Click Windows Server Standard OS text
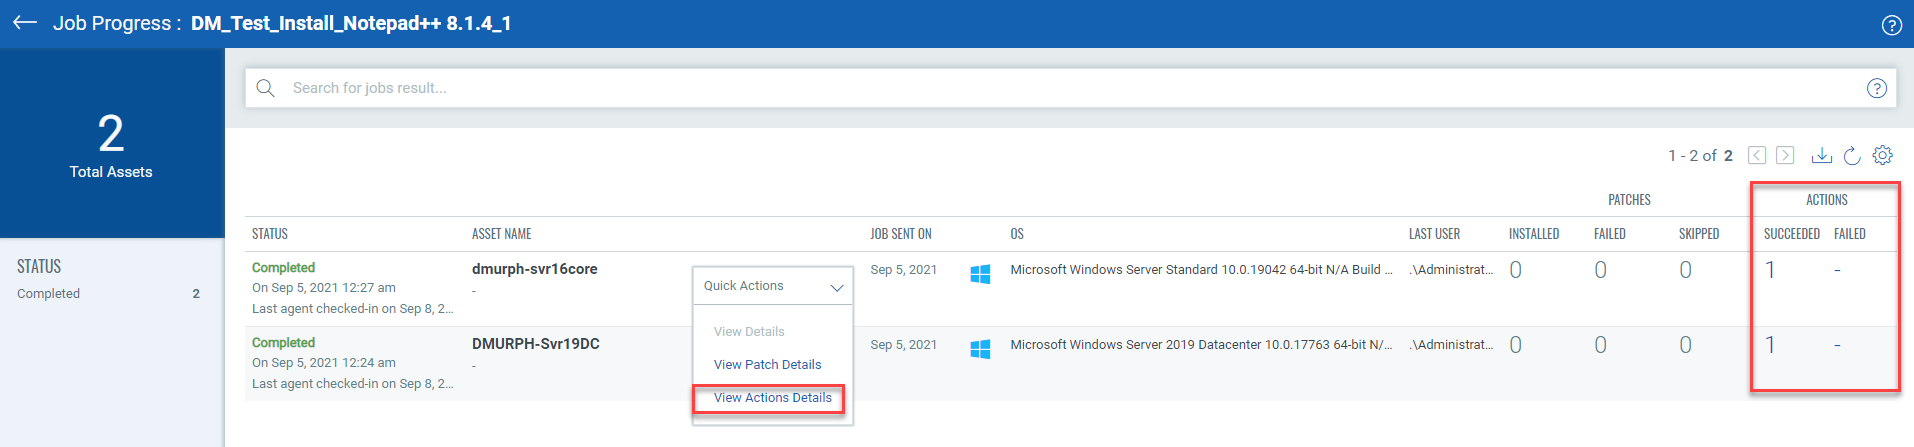This screenshot has height=447, width=1914. coord(1201,269)
